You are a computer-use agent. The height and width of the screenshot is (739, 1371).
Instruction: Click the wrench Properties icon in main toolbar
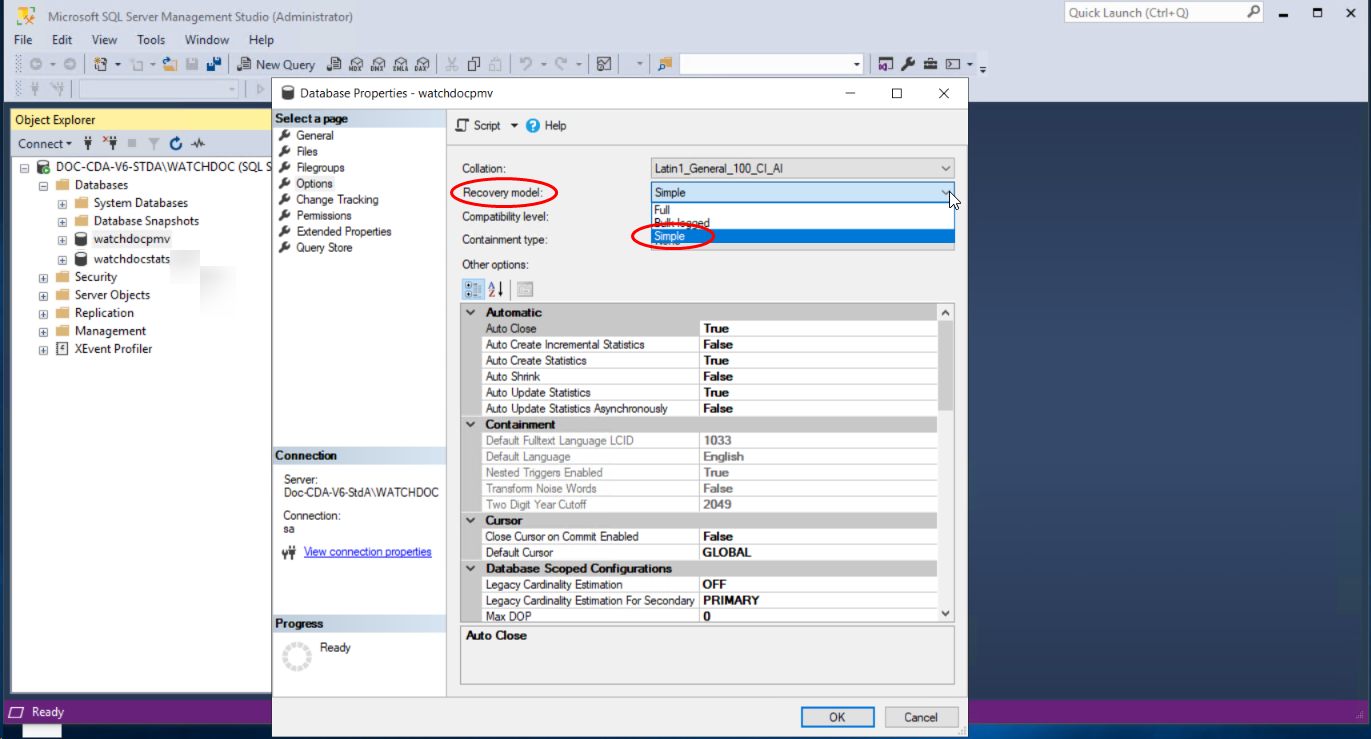click(x=908, y=64)
